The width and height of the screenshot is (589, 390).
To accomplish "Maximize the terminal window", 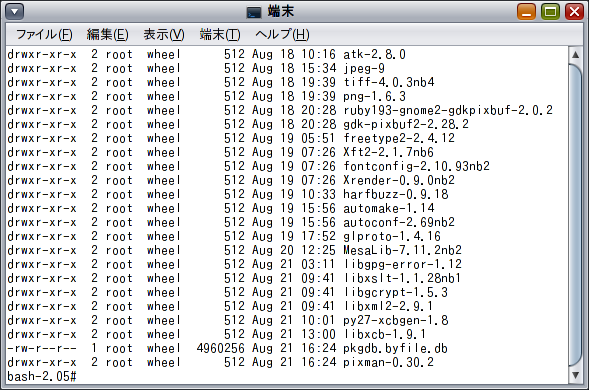I will (x=550, y=12).
